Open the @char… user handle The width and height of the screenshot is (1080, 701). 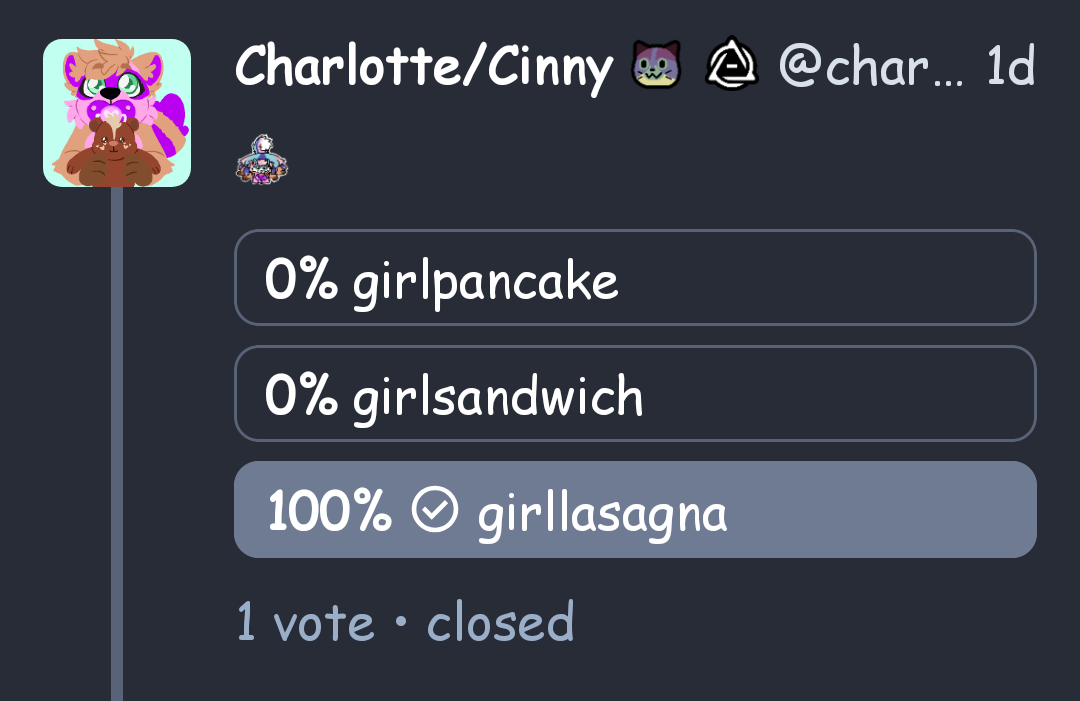tap(870, 67)
